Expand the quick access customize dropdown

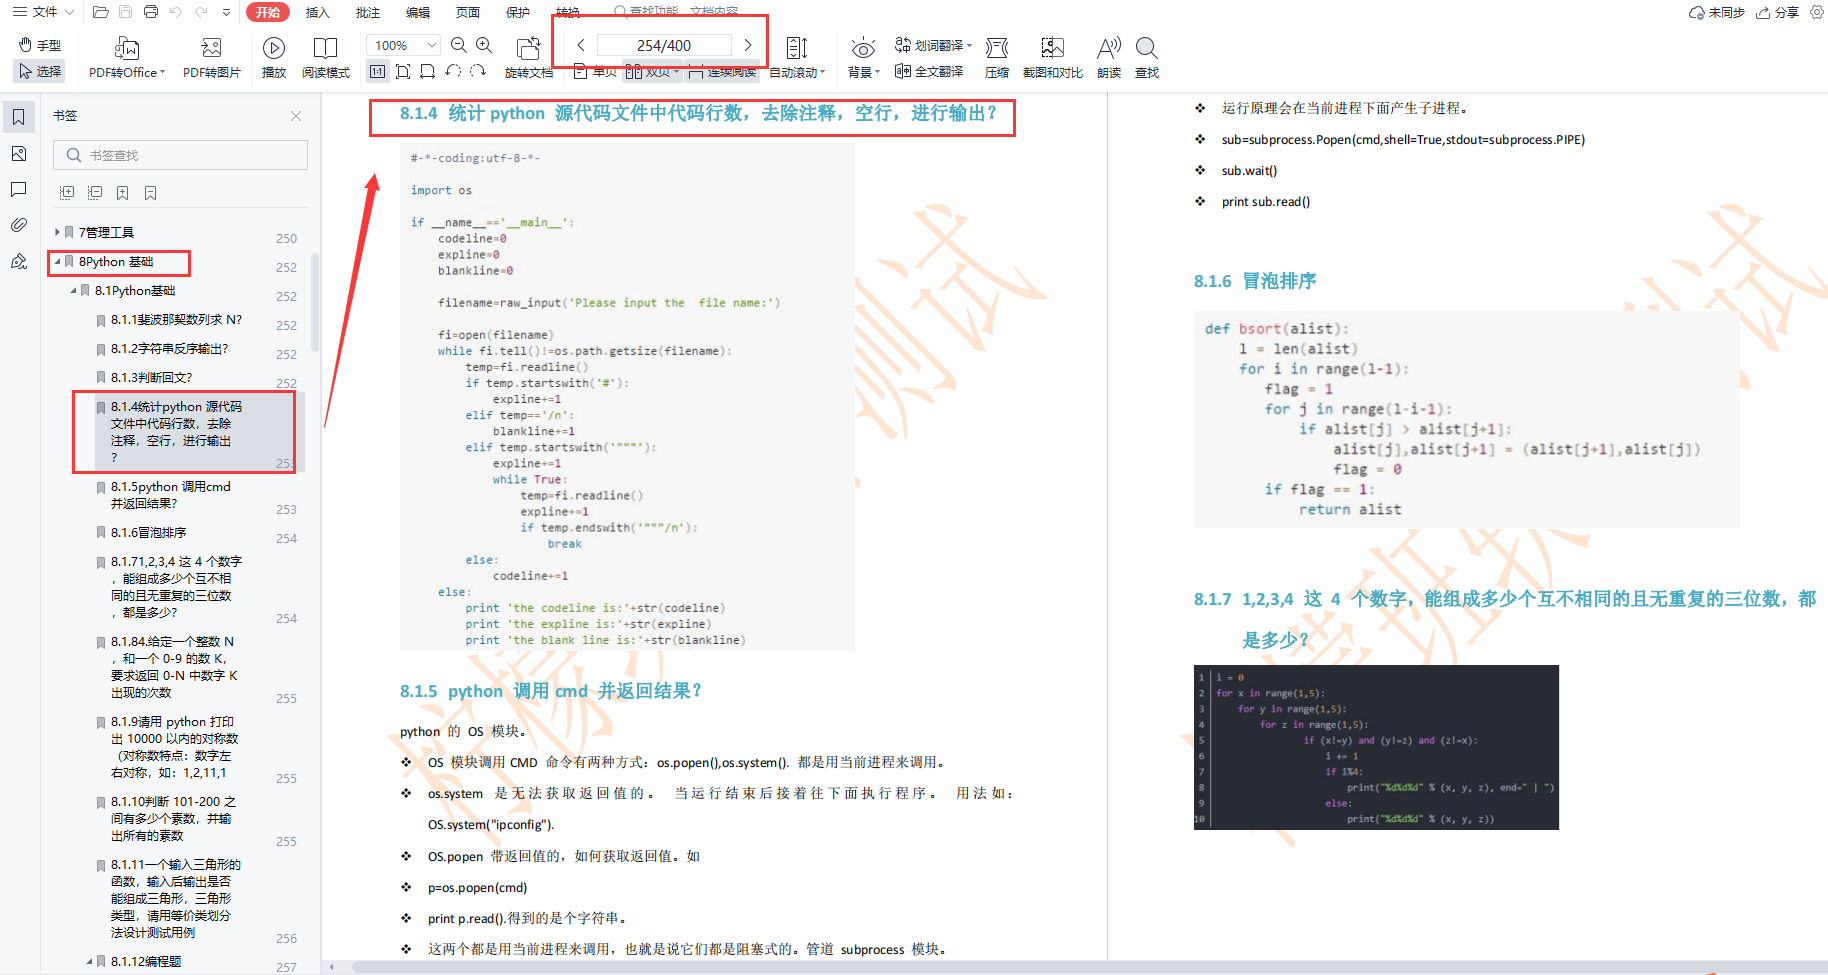(227, 12)
